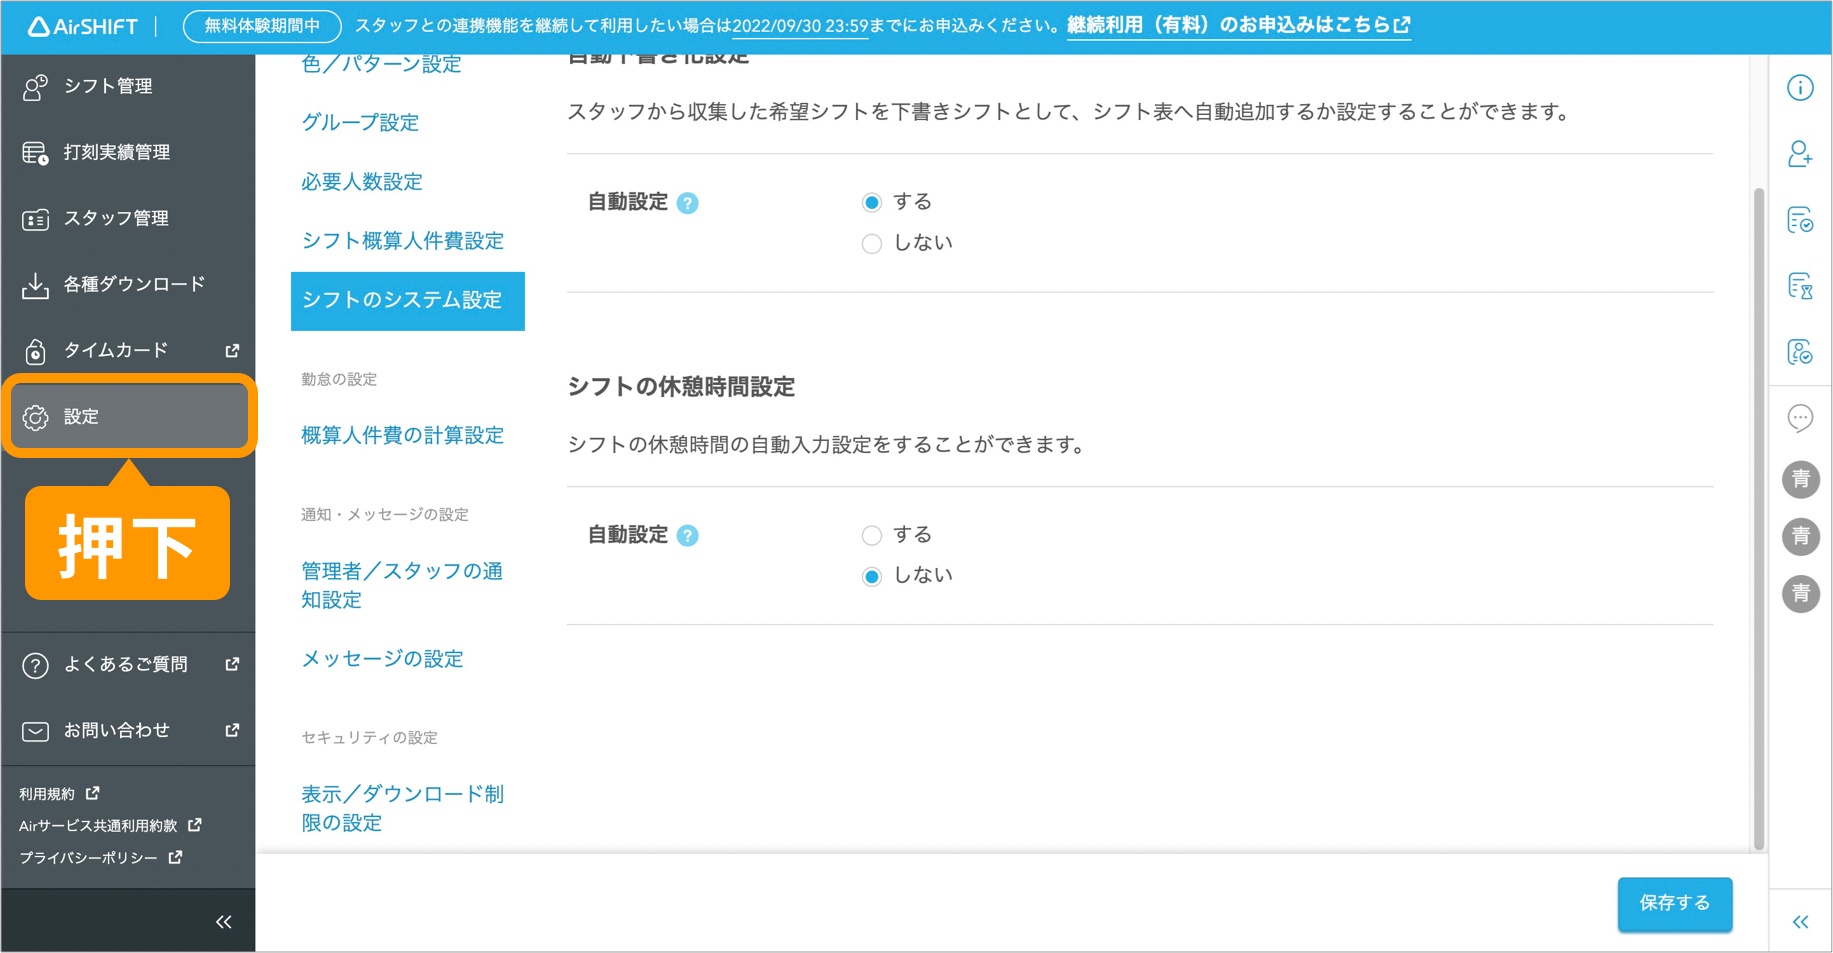Viewport: 1833px width, 953px height.
Task: Click help icon beside break time 自動設定
Action: click(x=688, y=536)
